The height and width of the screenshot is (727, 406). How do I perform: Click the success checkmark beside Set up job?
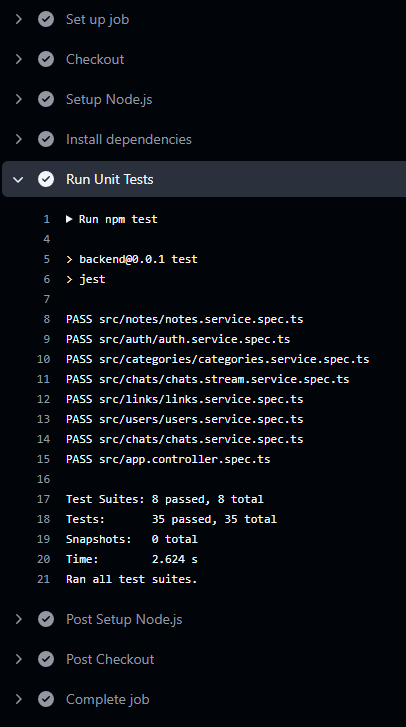(x=46, y=19)
